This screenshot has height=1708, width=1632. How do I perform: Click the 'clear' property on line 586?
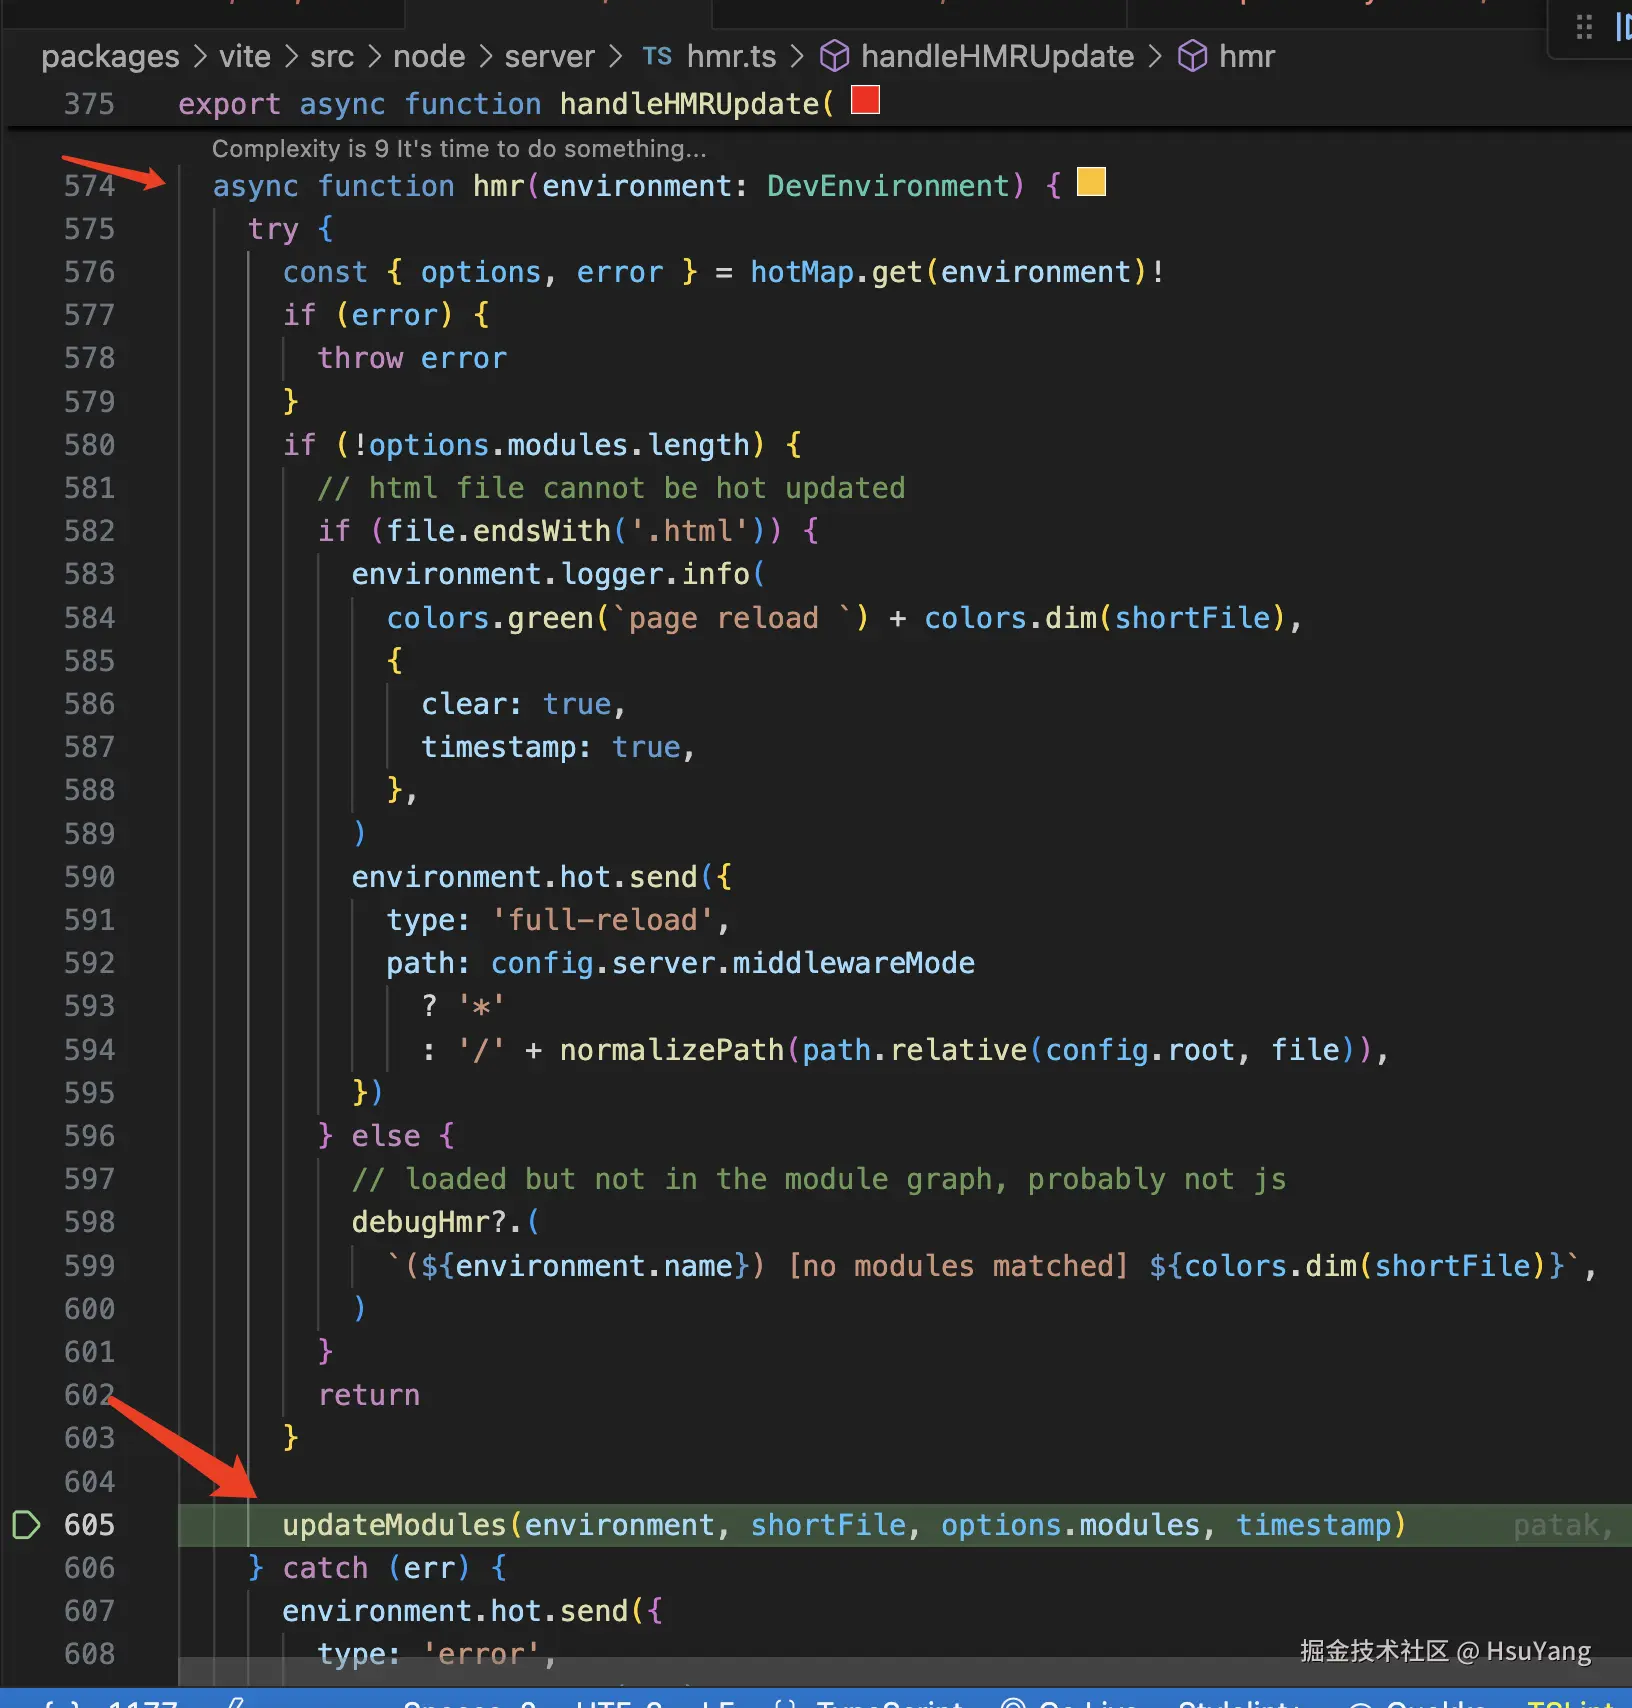464,704
